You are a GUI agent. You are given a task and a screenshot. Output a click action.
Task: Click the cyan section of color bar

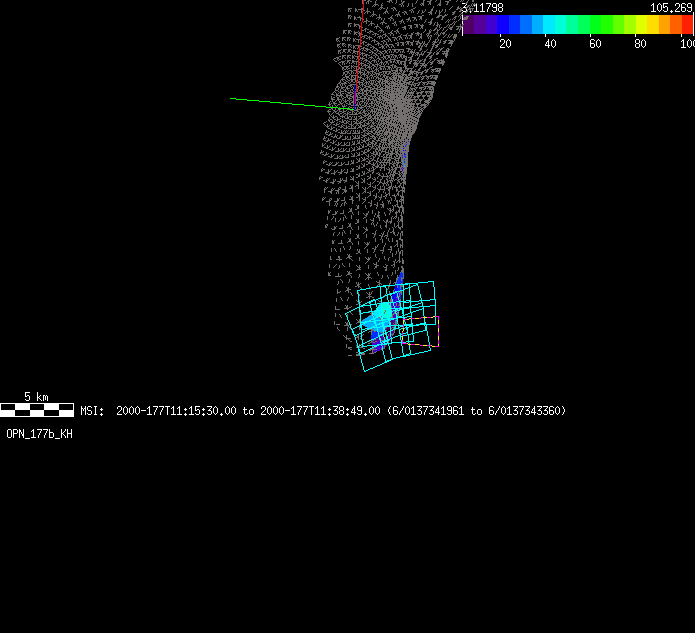(x=552, y=24)
